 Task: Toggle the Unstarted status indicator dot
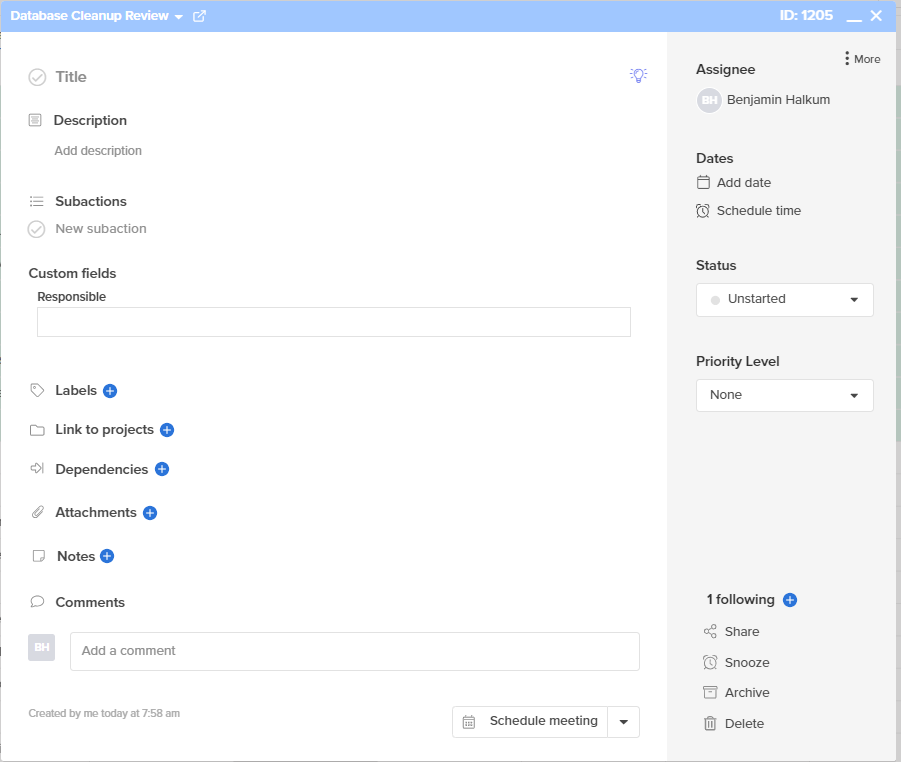click(x=714, y=299)
